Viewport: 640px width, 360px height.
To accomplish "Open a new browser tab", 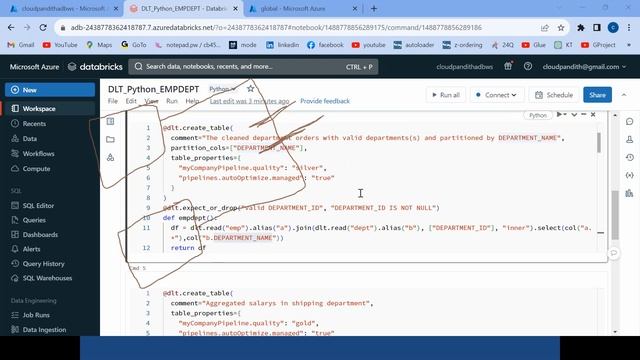I will tap(374, 9).
